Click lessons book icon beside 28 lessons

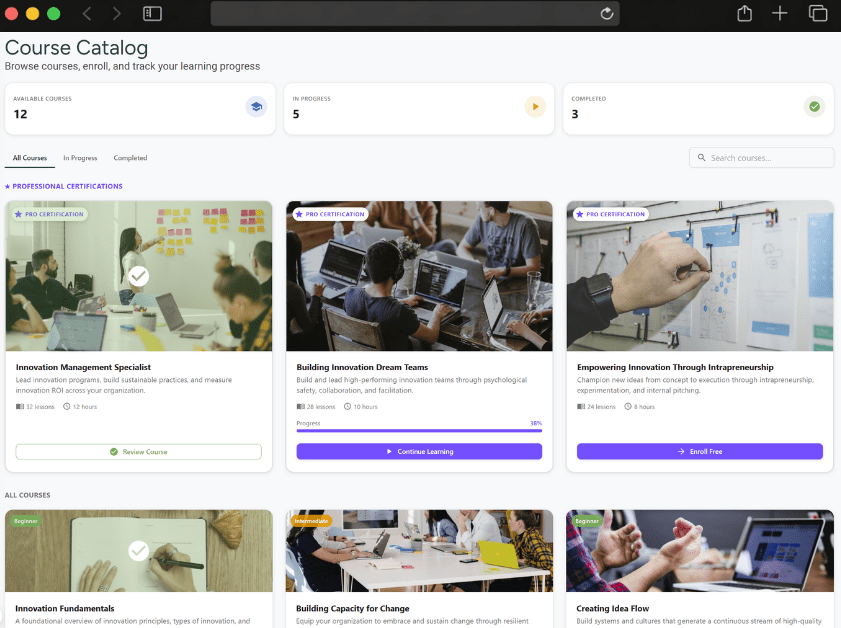300,407
